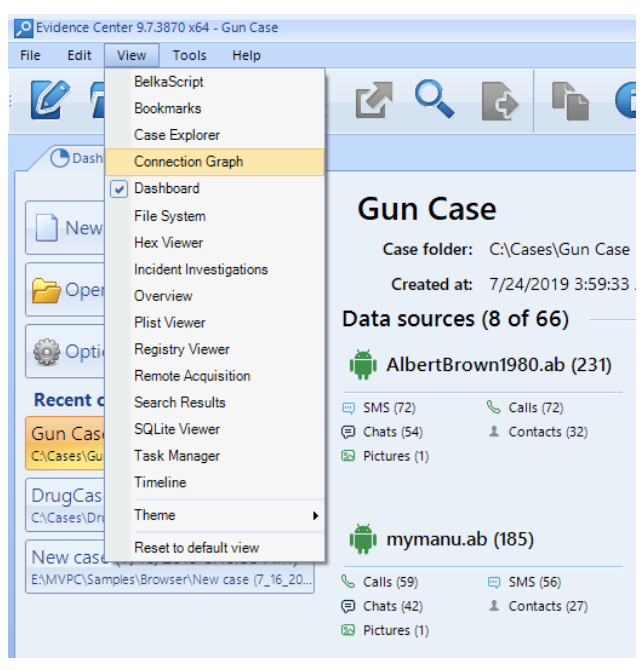Click the blue pencil edit toolbar icon

coord(50,99)
